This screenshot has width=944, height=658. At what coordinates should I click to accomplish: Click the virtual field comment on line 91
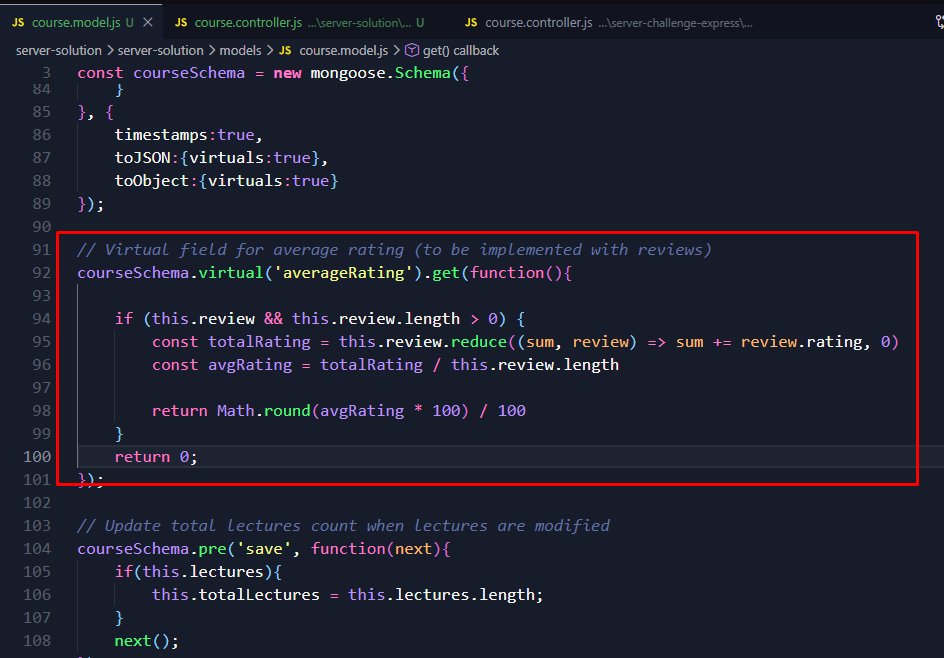coord(394,250)
